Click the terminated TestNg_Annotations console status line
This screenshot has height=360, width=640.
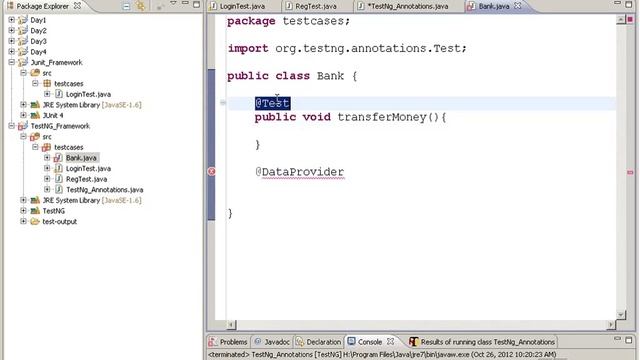pos(382,355)
